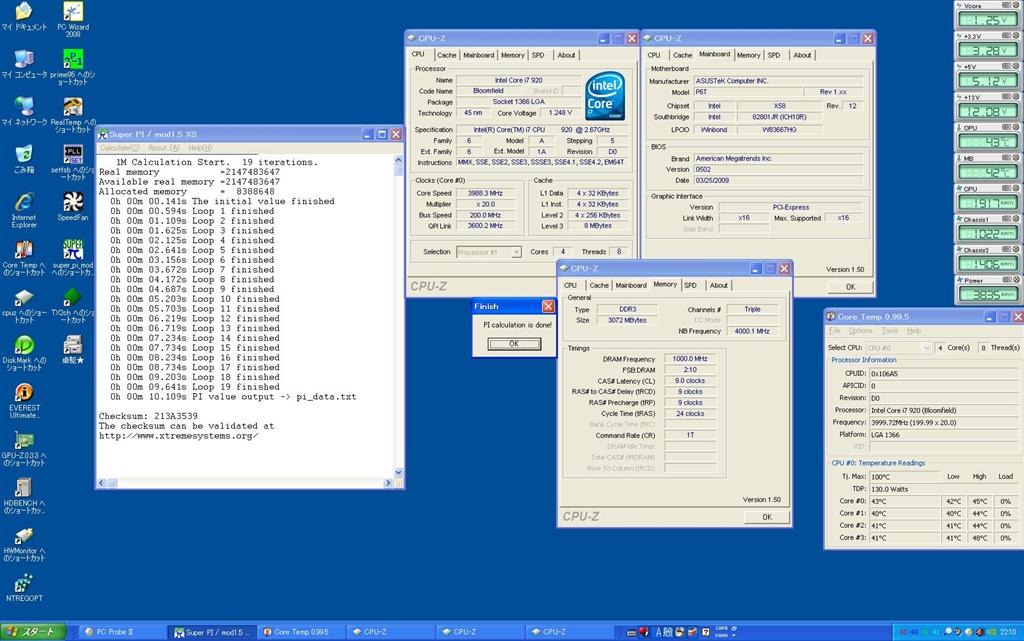Viewport: 1024px width, 641px height.
Task: Open the NTREGOPT desktop icon
Action: tap(23, 583)
